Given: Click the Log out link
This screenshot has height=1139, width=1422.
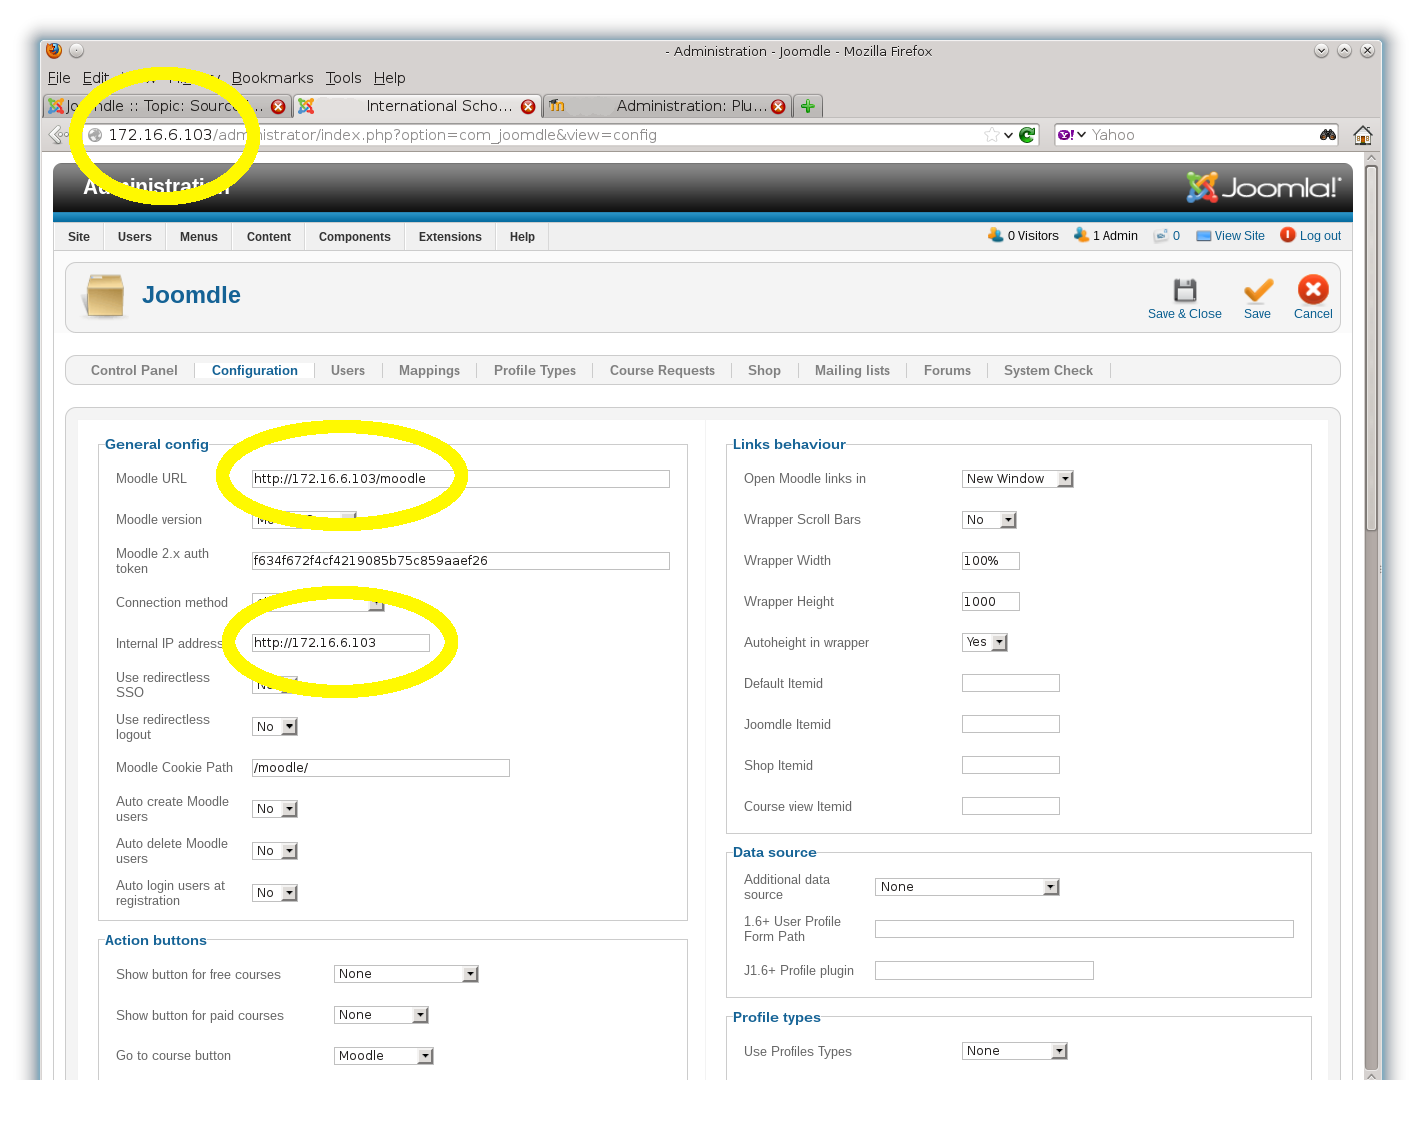Looking at the screenshot, I should [x=1319, y=236].
